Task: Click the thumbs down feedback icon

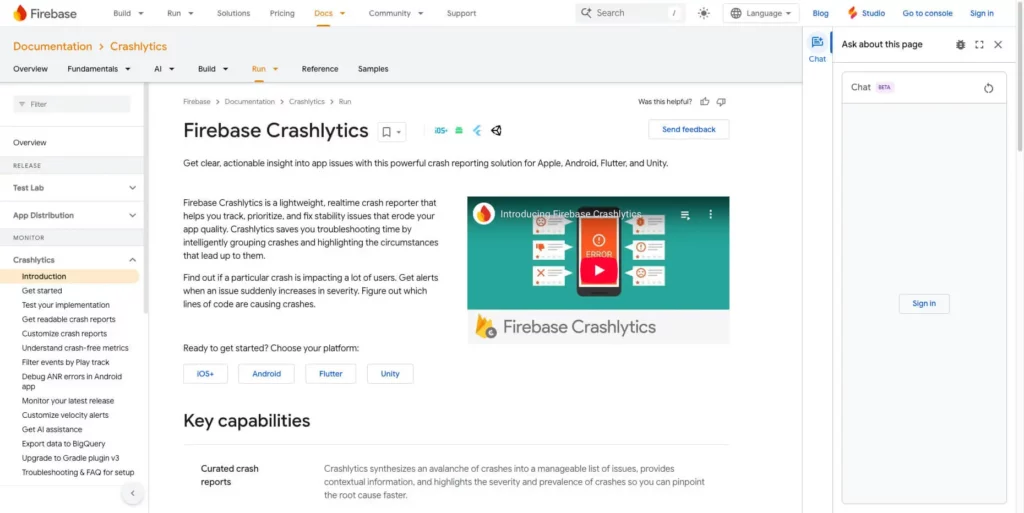Action: pos(721,101)
